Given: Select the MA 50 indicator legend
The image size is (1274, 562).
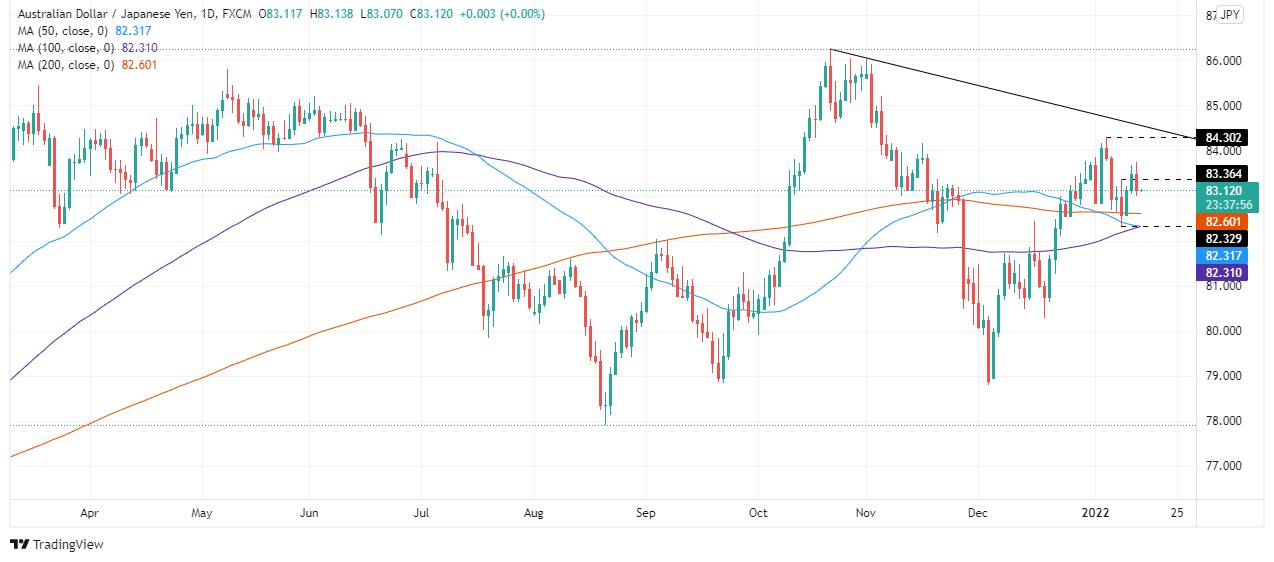Looking at the screenshot, I should (79, 32).
